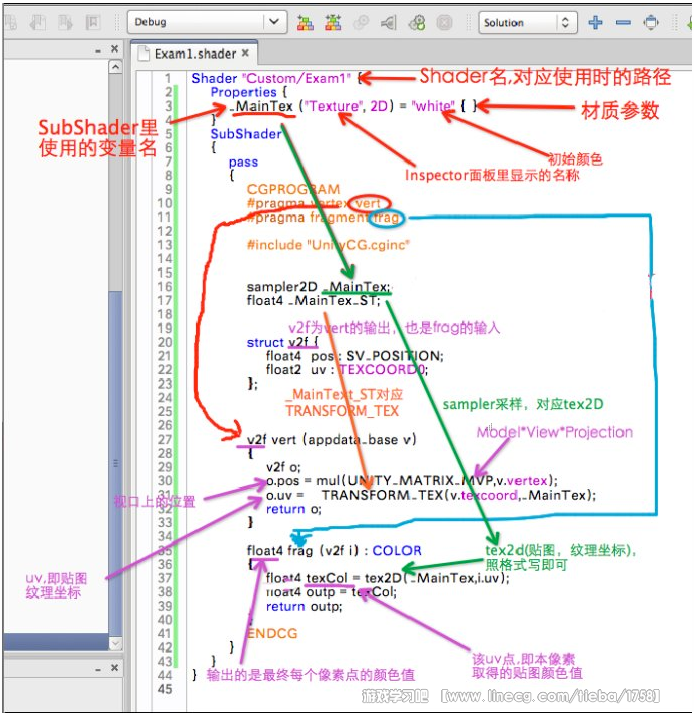Click the Rebuild All bricks icon
694x713 pixels.
pyautogui.click(x=333, y=22)
